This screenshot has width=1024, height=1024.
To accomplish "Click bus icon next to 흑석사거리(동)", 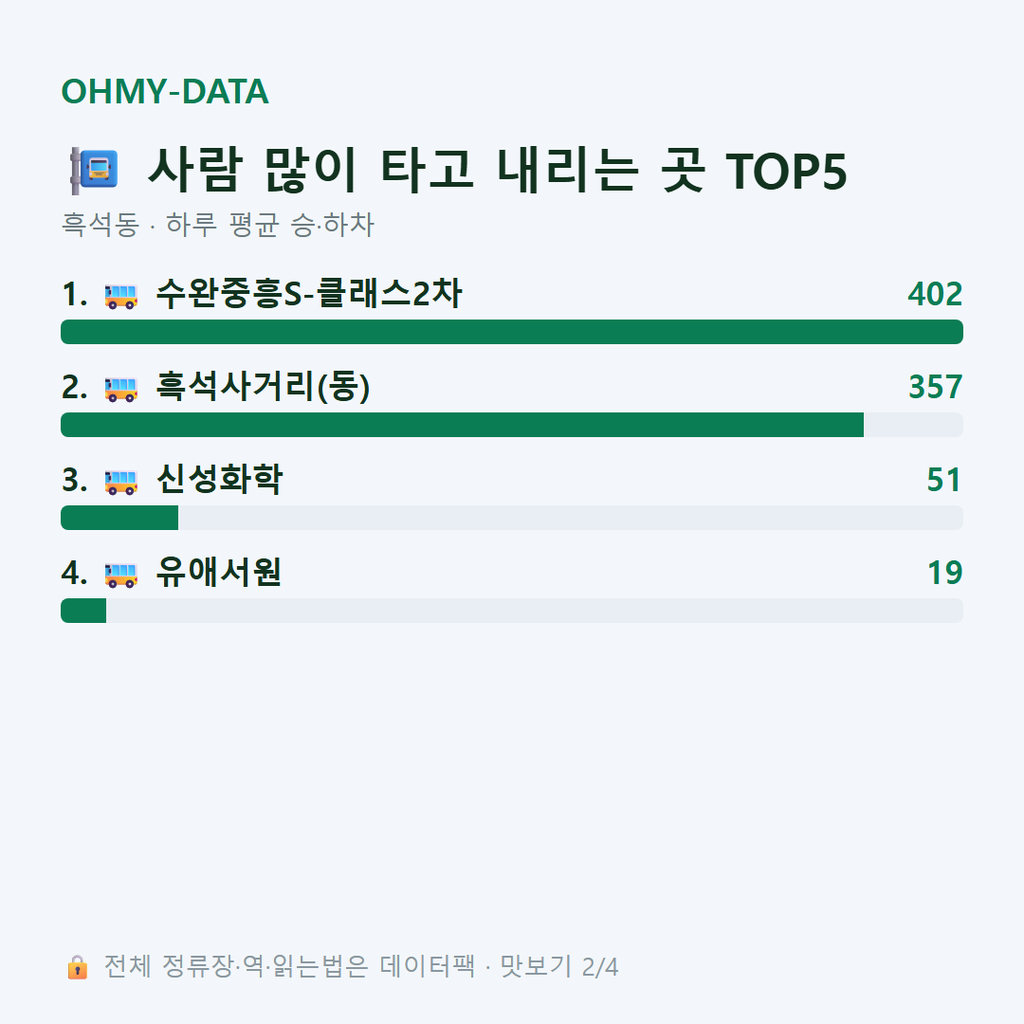I will 121,389.
